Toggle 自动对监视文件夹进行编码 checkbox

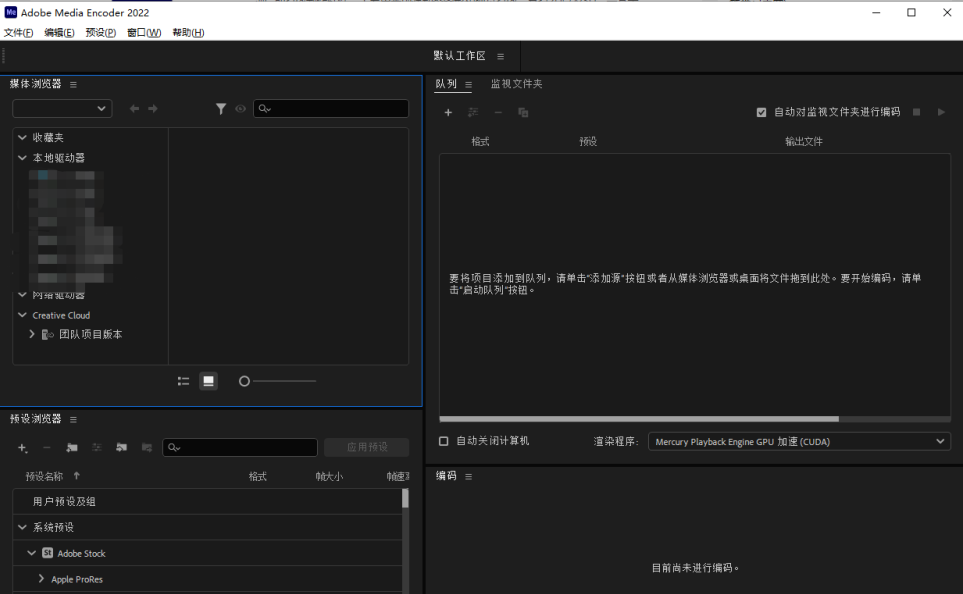(x=762, y=112)
